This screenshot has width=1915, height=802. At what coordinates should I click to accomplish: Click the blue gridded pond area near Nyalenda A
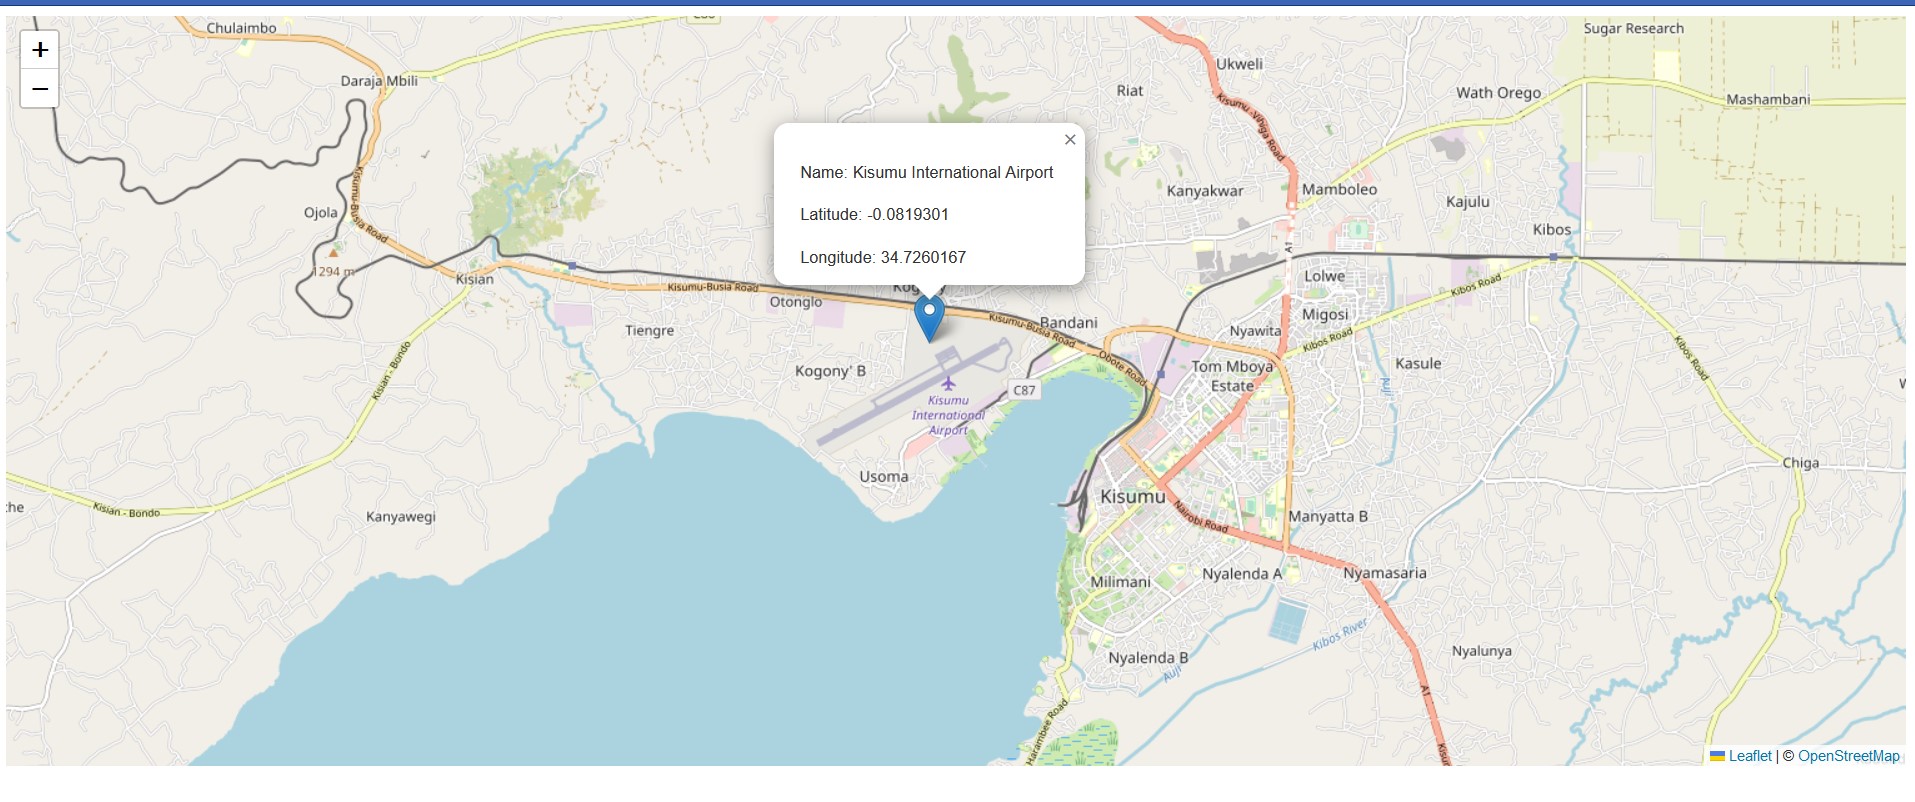[x=1286, y=621]
